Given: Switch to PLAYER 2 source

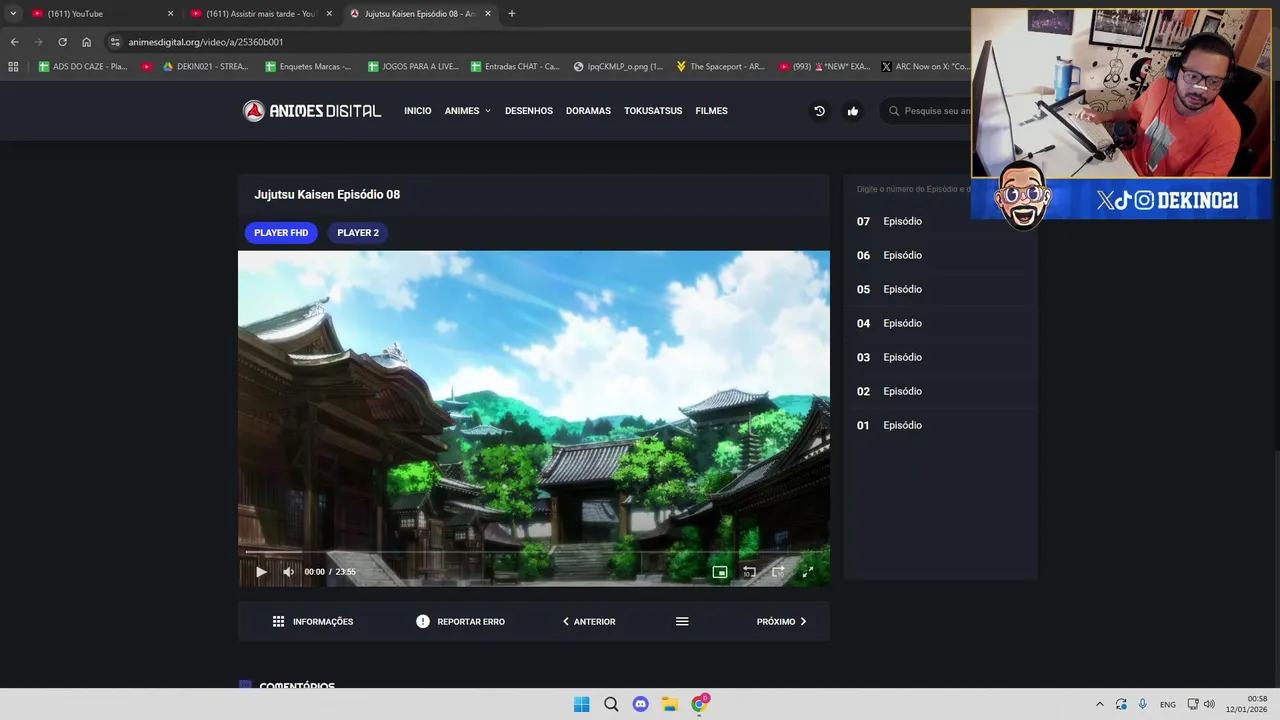Looking at the screenshot, I should tap(358, 233).
